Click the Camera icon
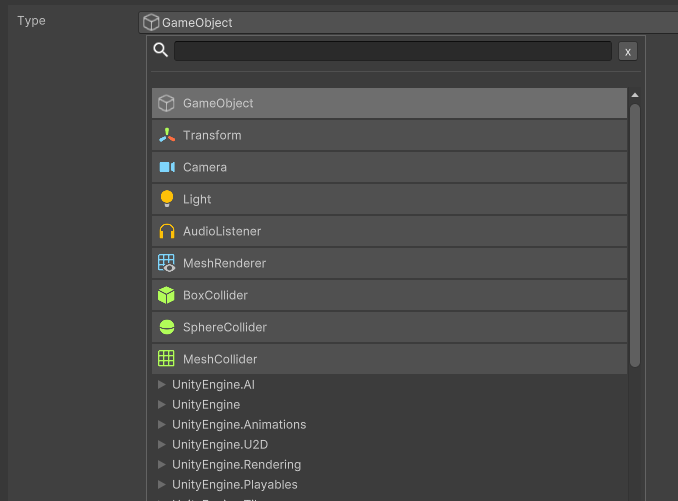Image resolution: width=678 pixels, height=501 pixels. 167,167
